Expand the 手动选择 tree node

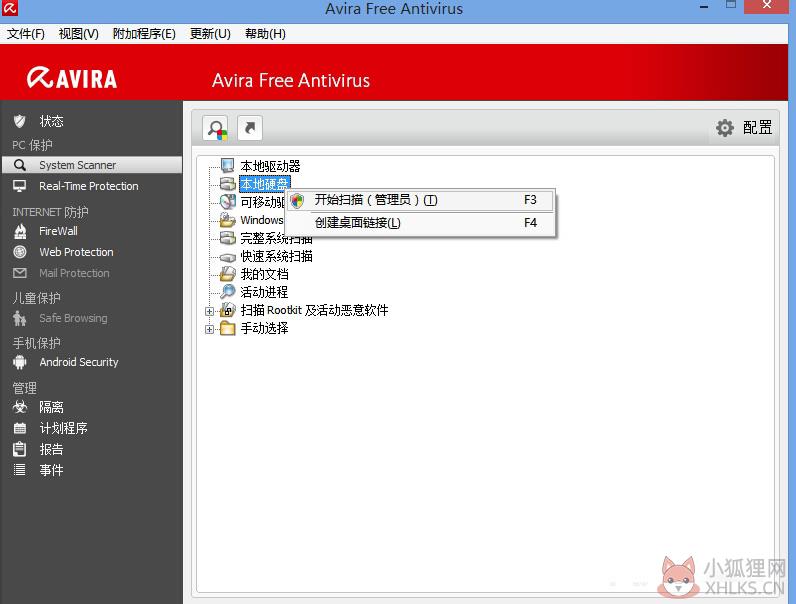[x=209, y=329]
